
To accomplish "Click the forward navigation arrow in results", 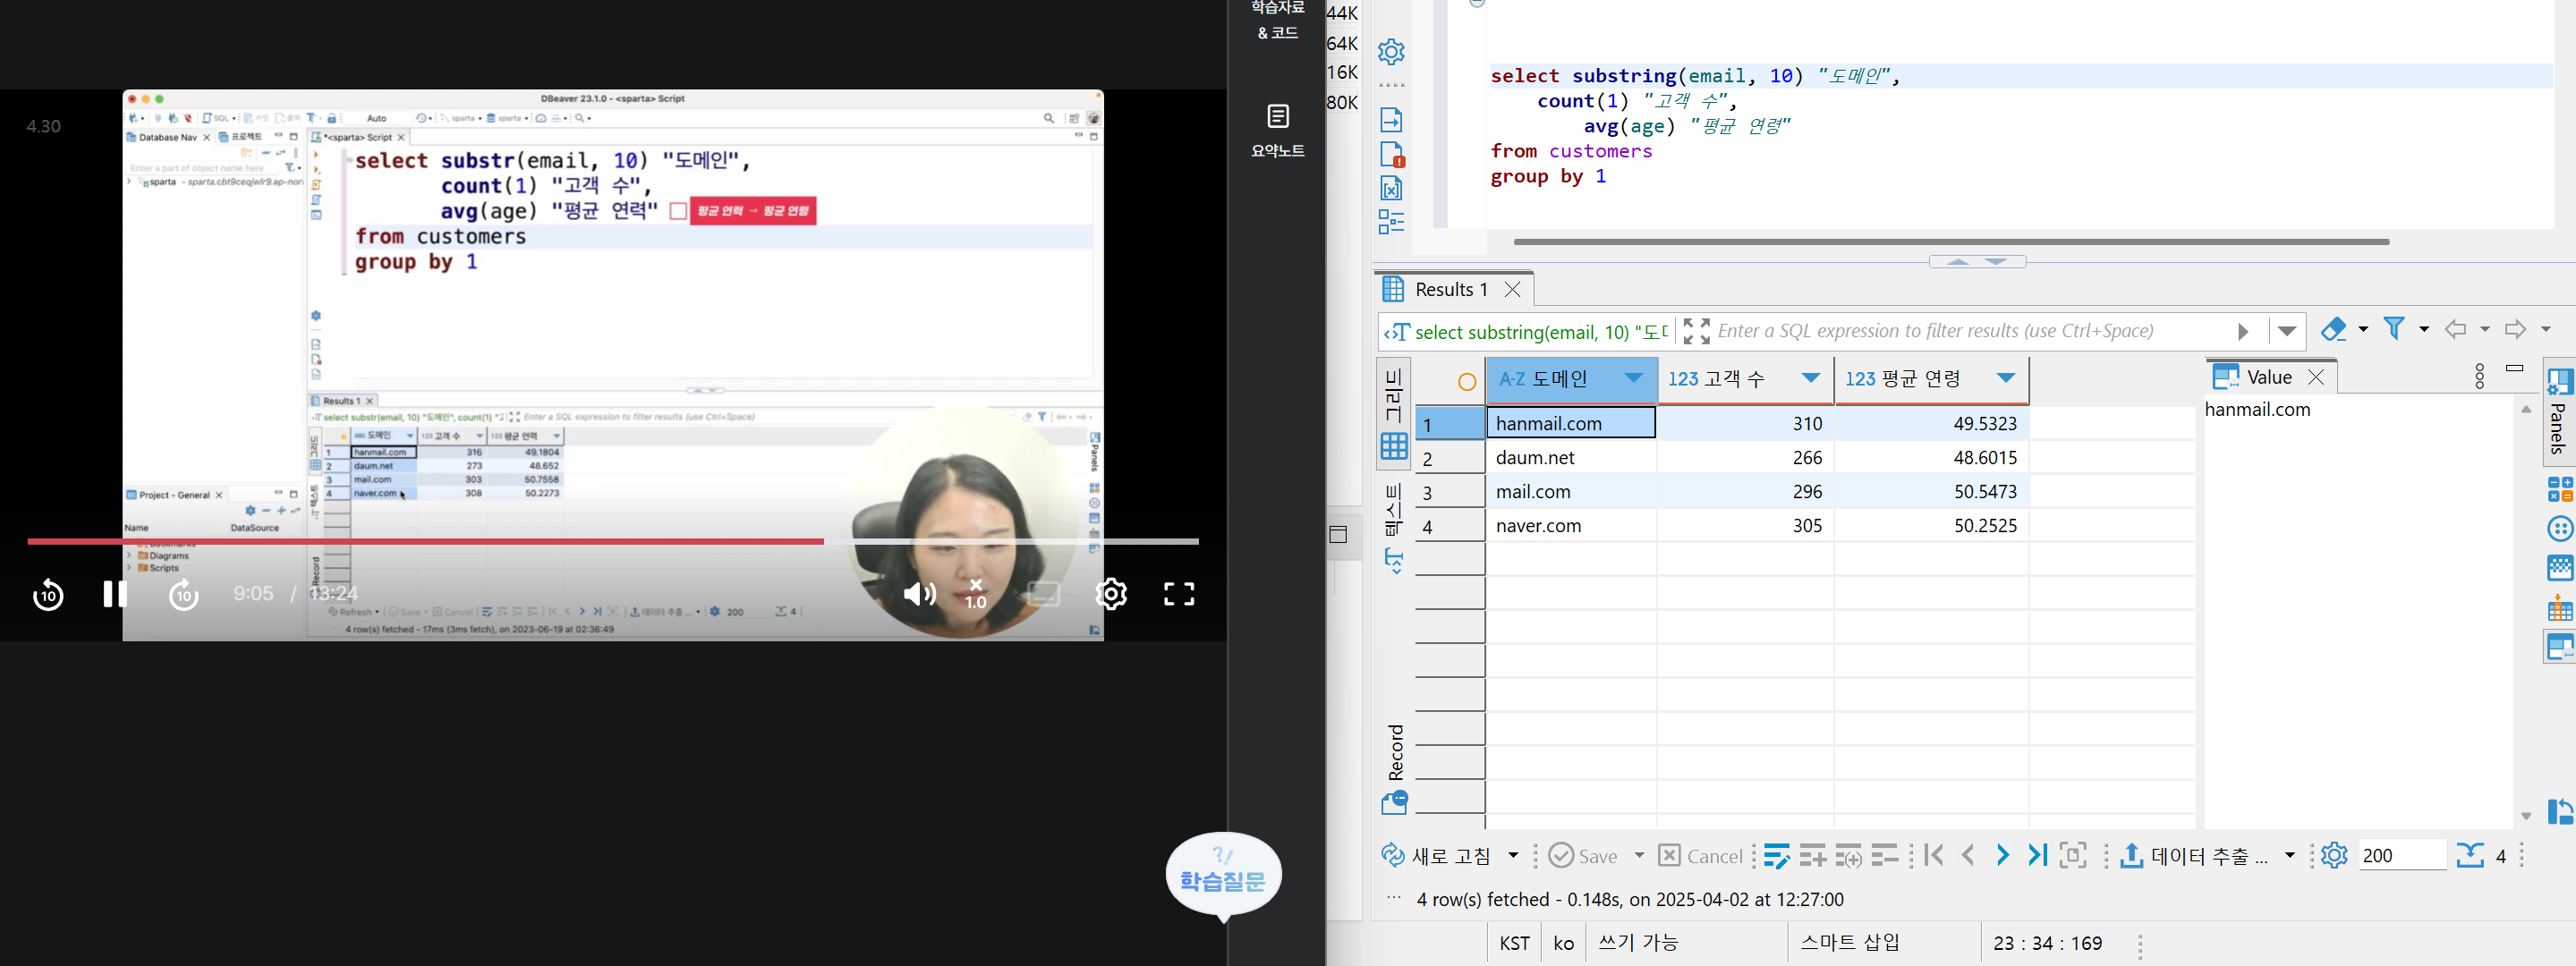I will [x=2515, y=329].
